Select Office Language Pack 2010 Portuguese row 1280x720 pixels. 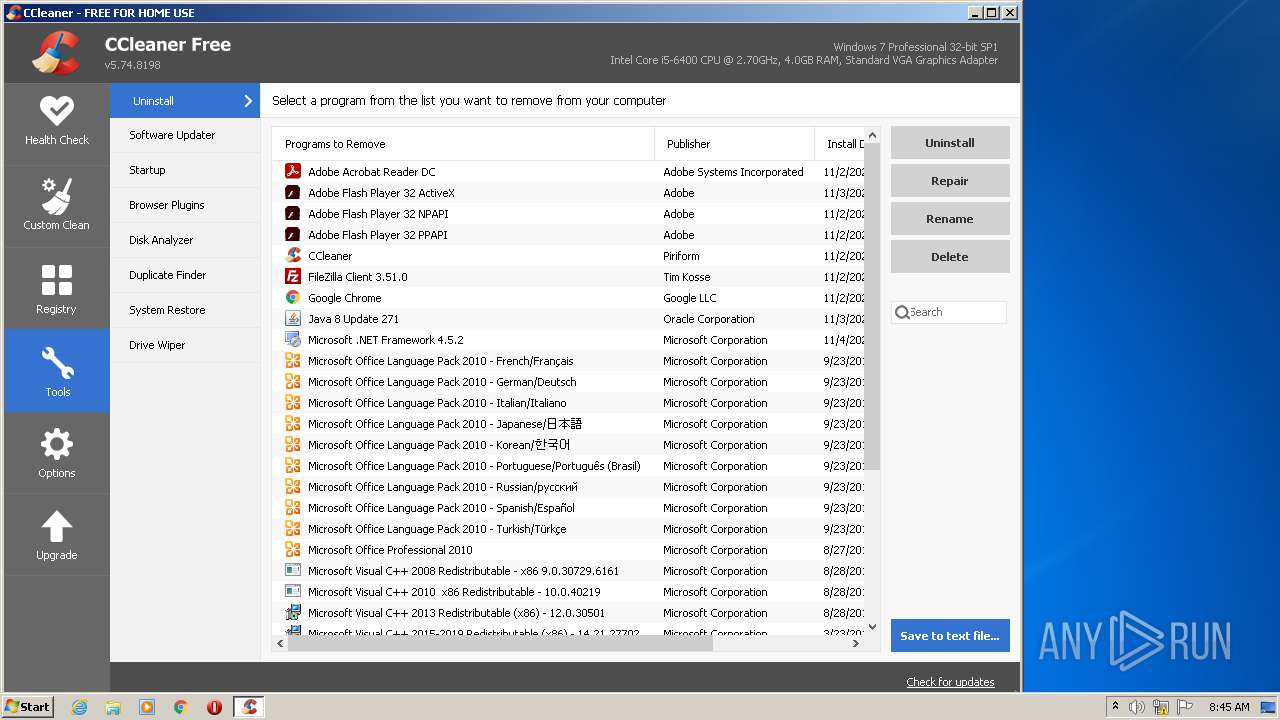tap(568, 466)
